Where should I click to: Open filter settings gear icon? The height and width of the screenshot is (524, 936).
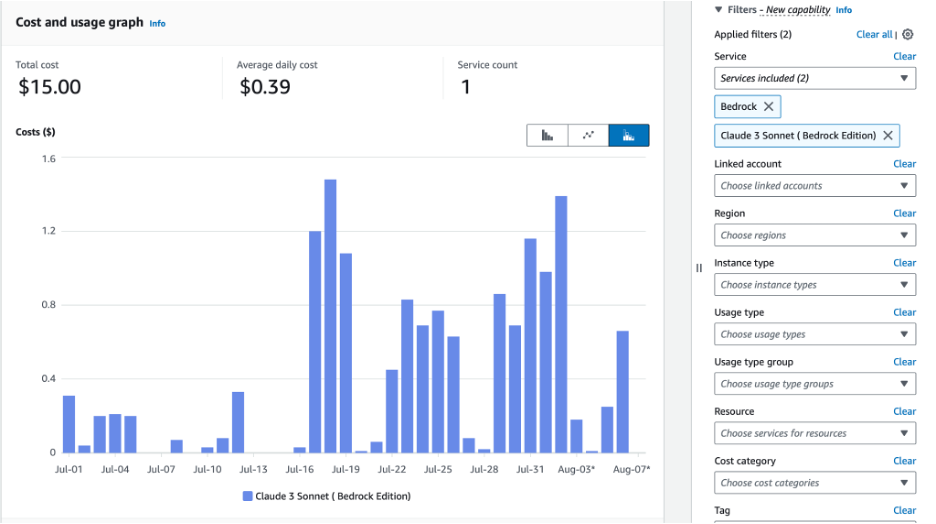tap(907, 34)
